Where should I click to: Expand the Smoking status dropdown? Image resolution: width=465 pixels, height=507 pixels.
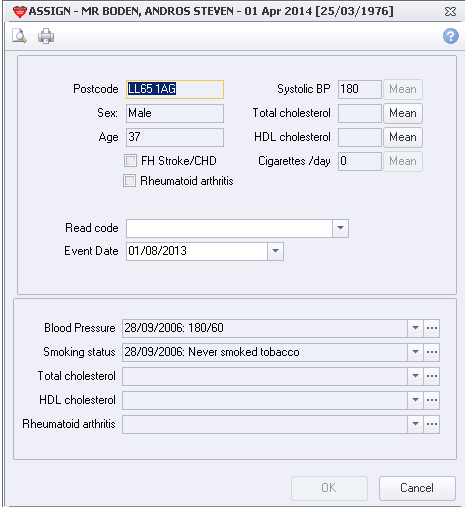[415, 352]
